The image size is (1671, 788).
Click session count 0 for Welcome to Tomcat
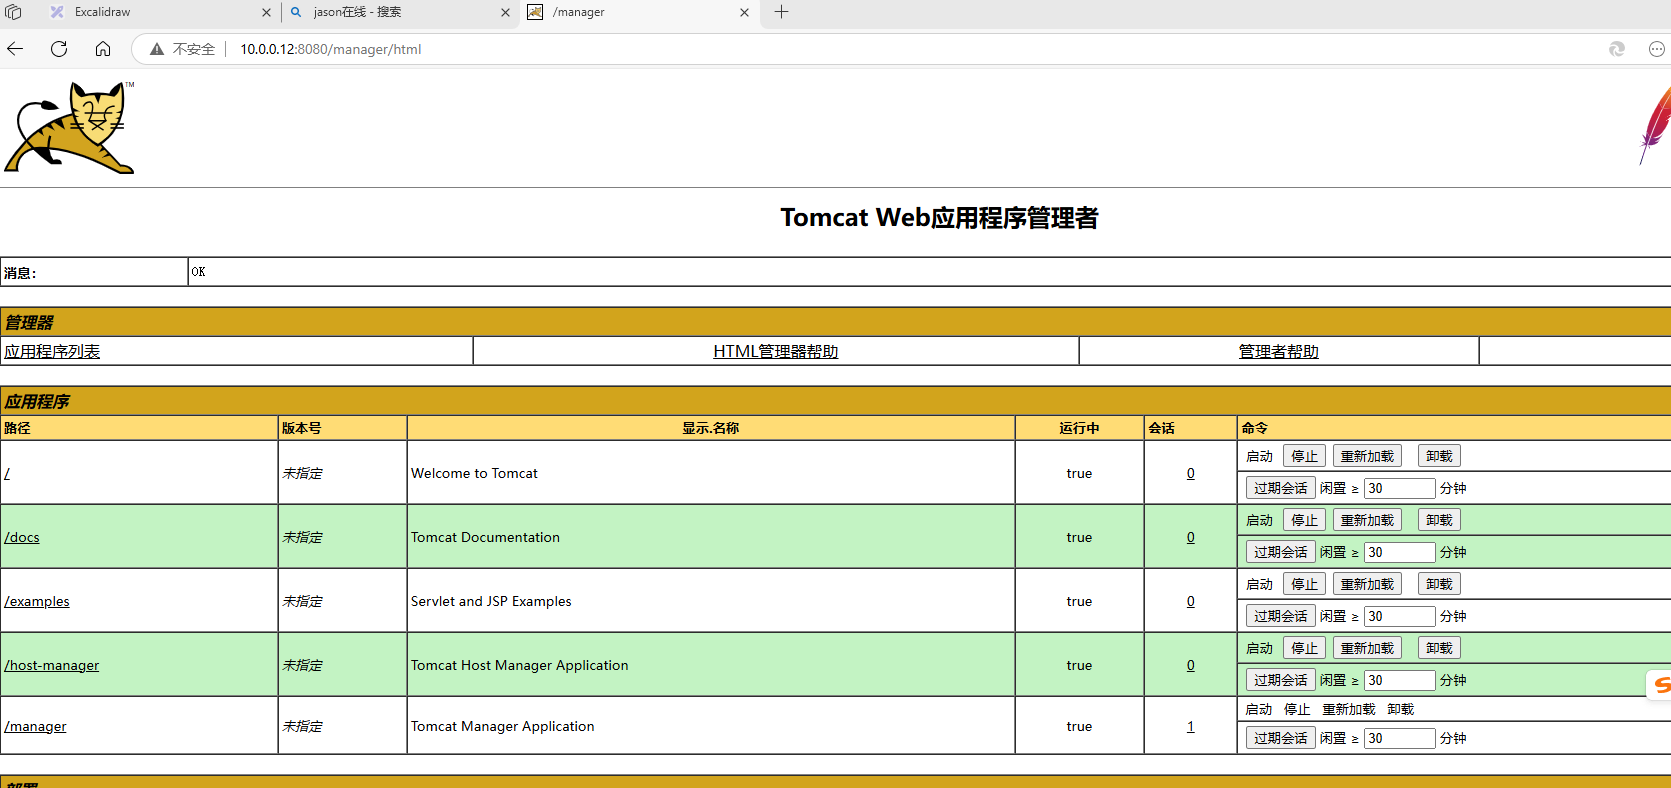(1190, 473)
